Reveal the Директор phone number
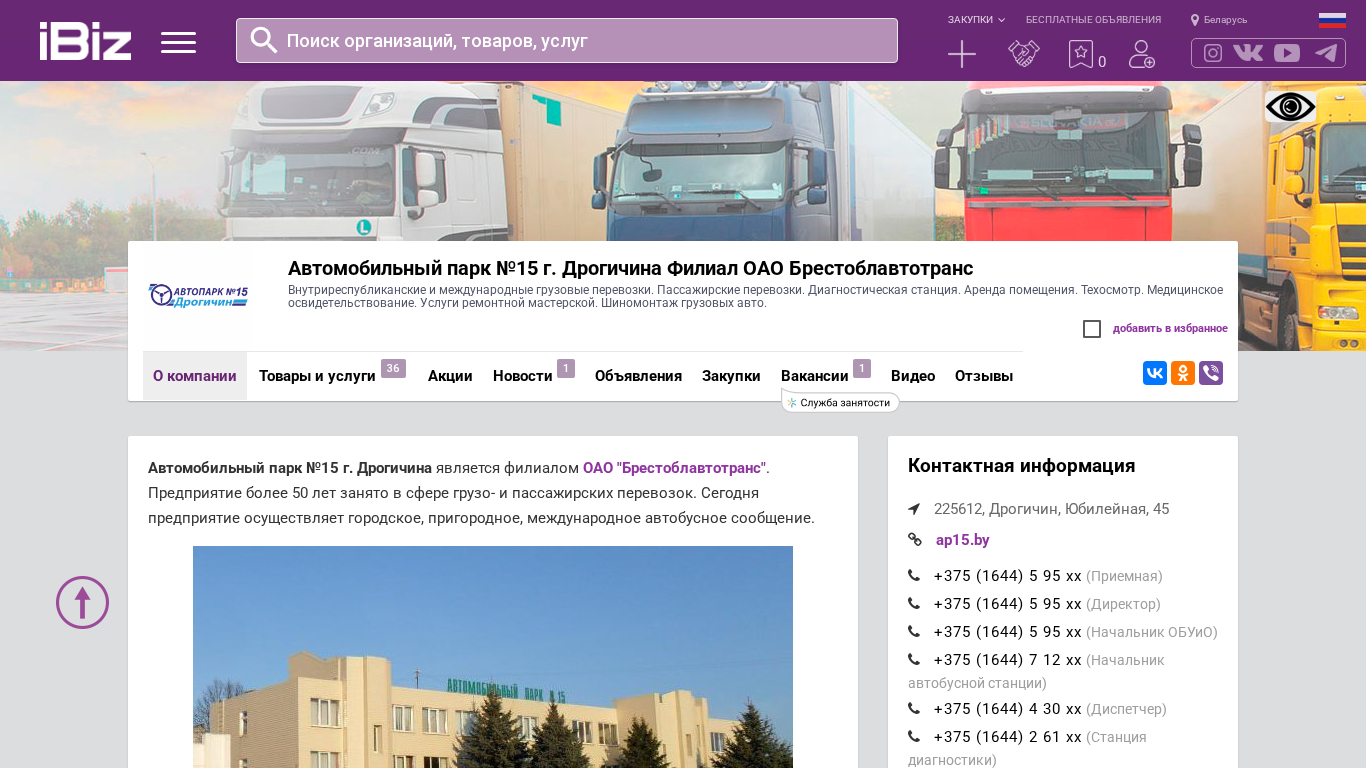This screenshot has height=768, width=1366. click(1008, 604)
